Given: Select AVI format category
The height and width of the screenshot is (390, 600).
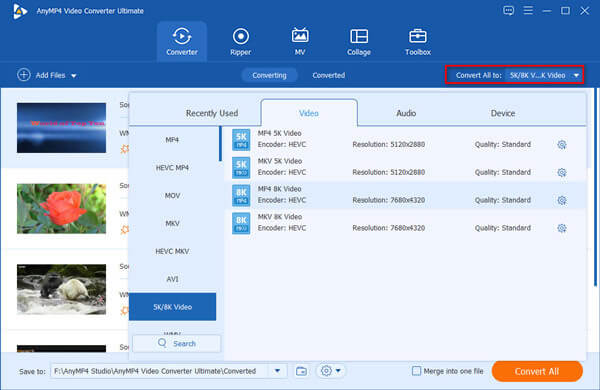Looking at the screenshot, I should click(x=172, y=279).
